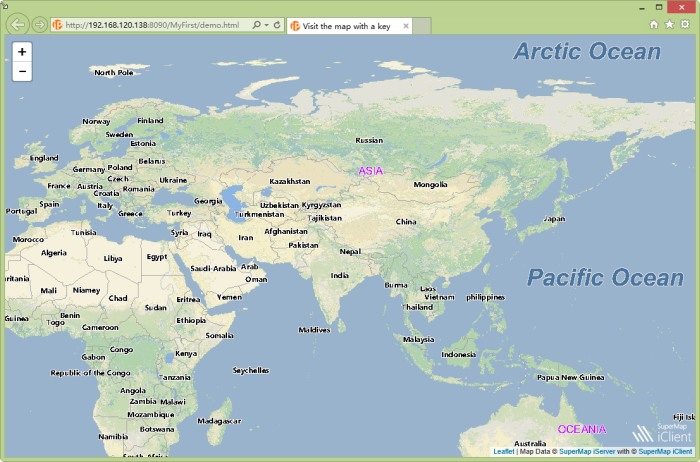
Task: Open the Leaflet attribution link
Action: click(x=504, y=451)
